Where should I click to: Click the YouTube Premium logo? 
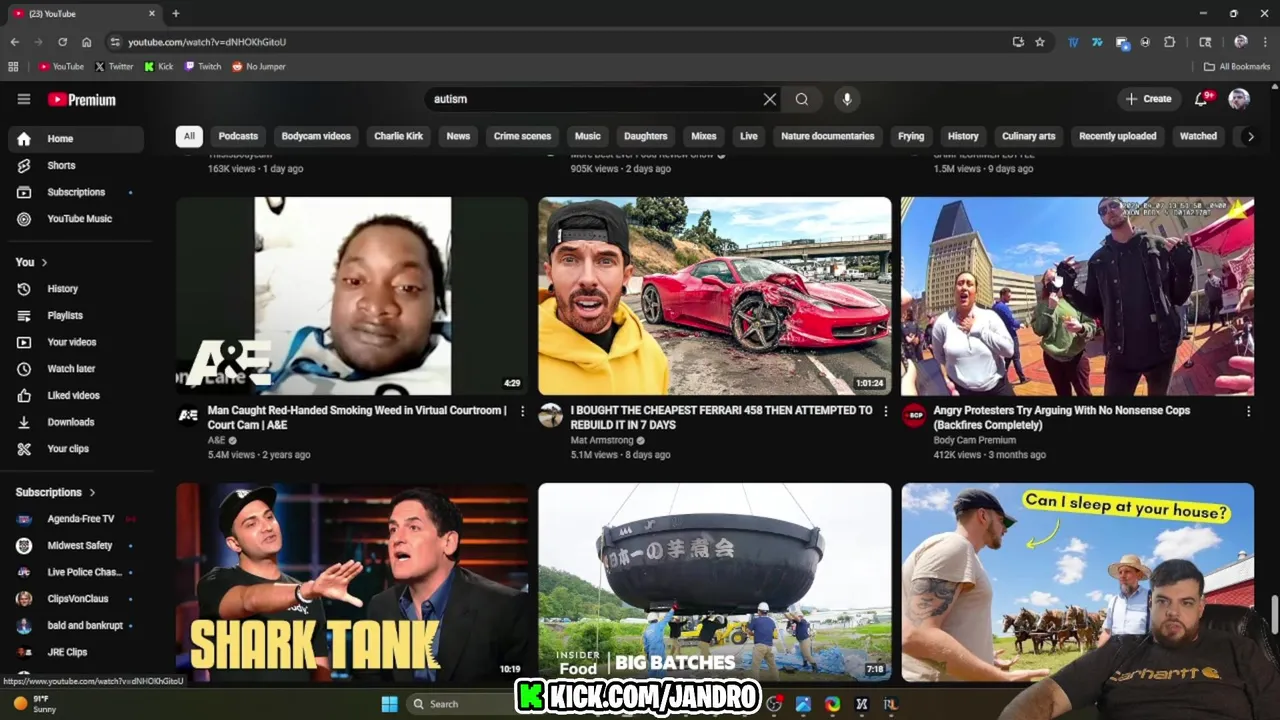(x=82, y=99)
